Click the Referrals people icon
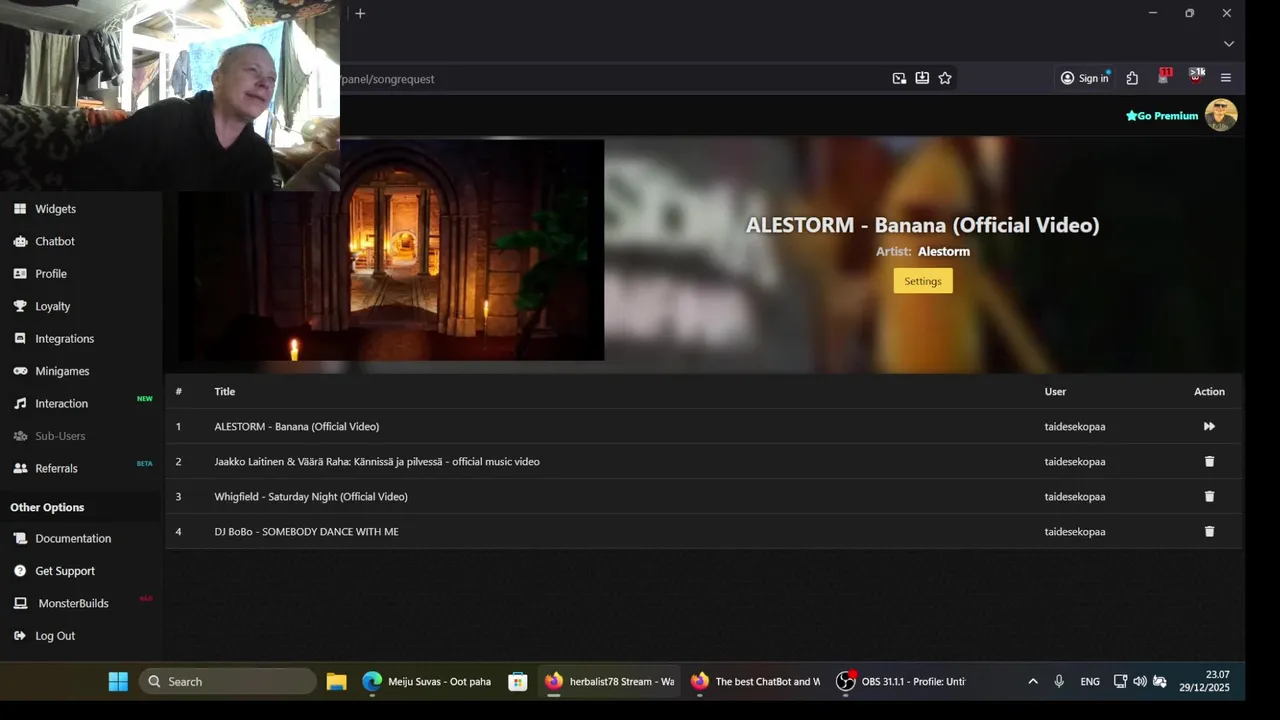 [20, 468]
